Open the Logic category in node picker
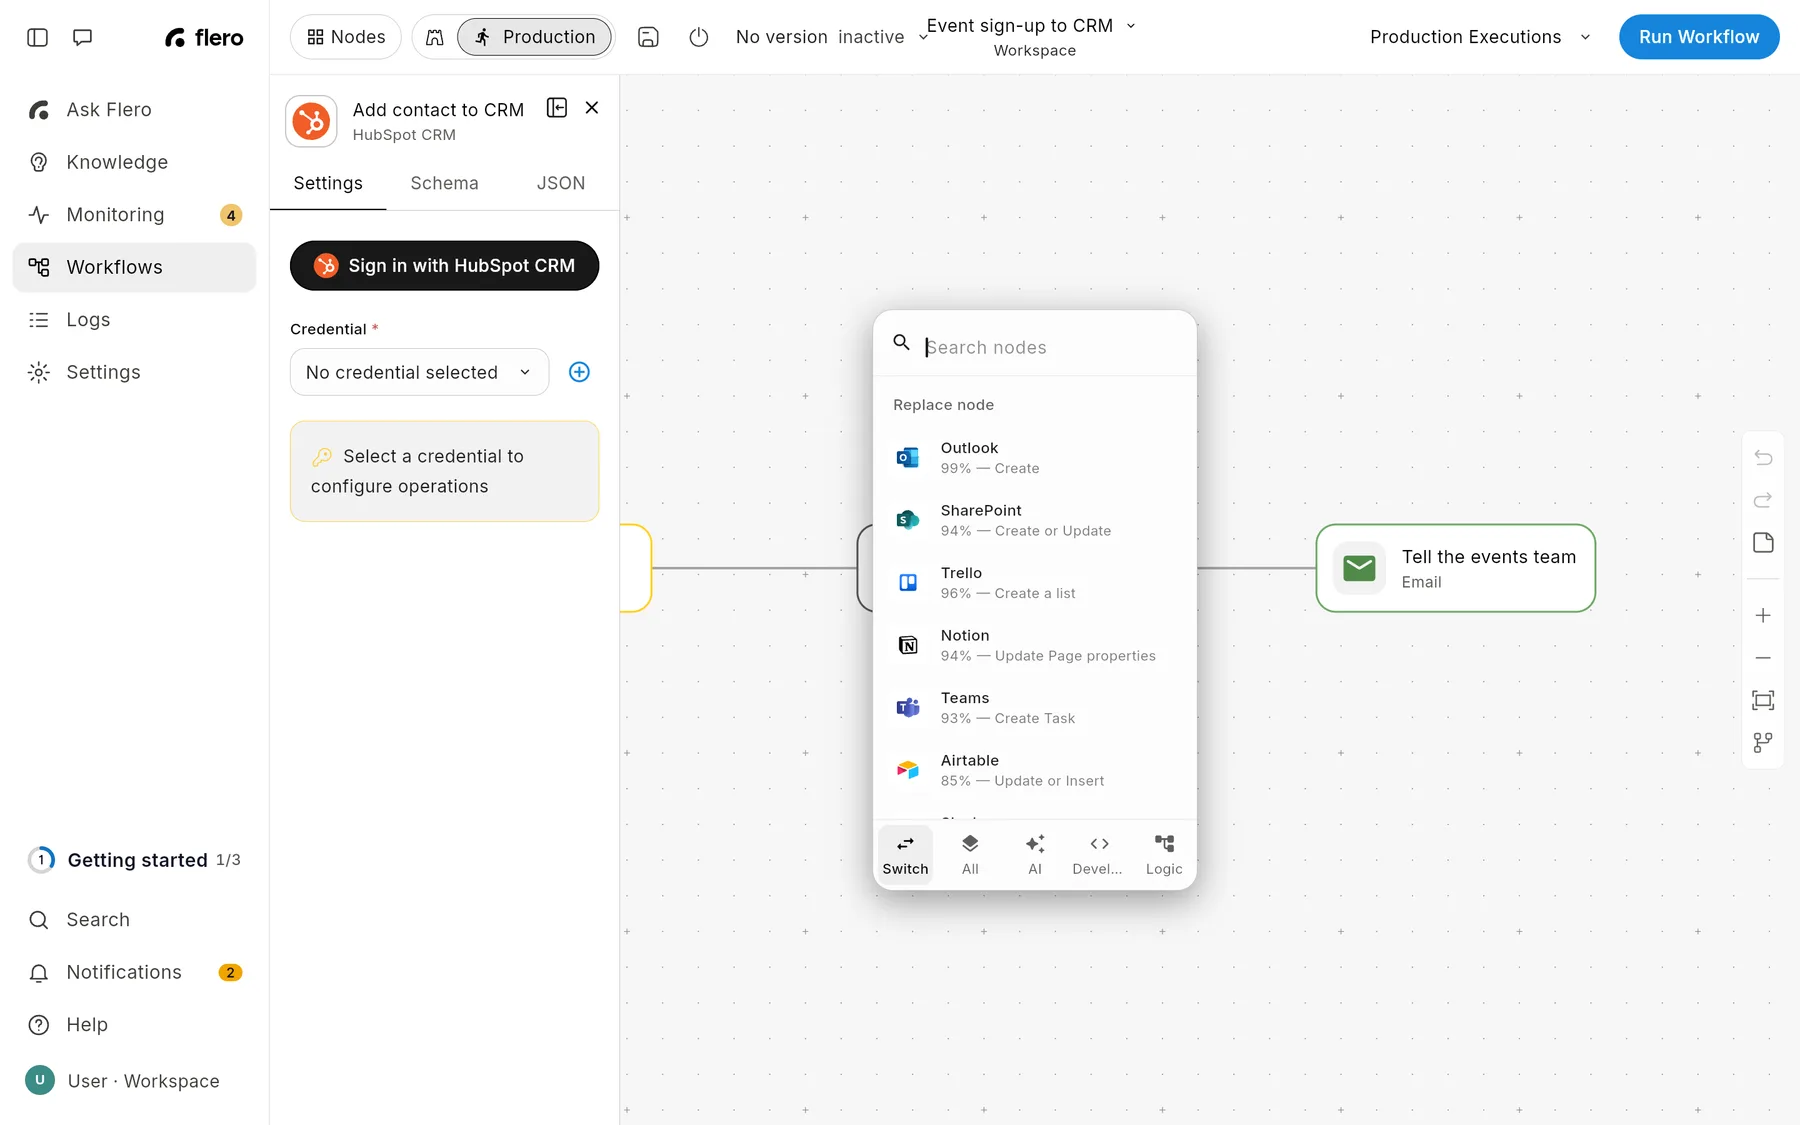Screen dimensions: 1800x1125 pos(1164,855)
